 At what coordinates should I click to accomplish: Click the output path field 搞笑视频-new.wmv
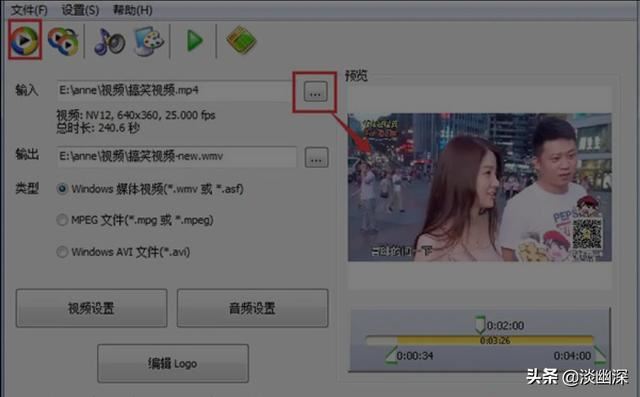click(177, 156)
